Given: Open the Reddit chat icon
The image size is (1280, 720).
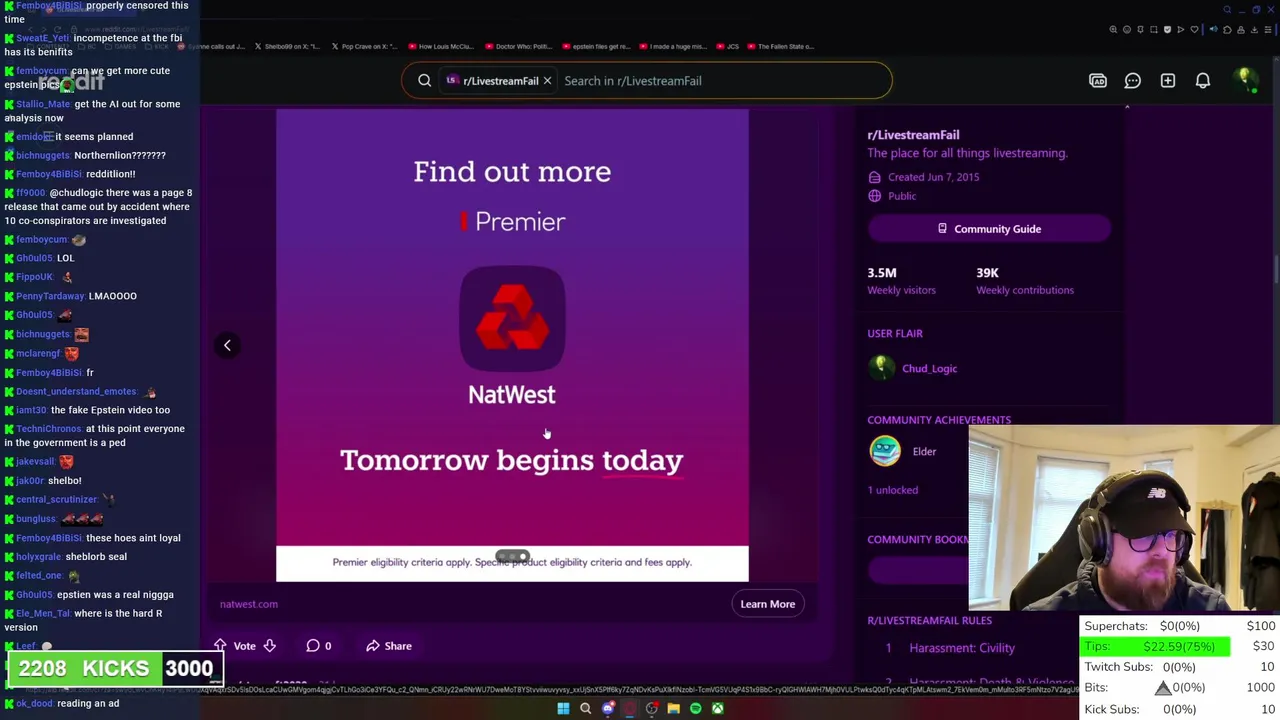Looking at the screenshot, I should tap(1132, 81).
